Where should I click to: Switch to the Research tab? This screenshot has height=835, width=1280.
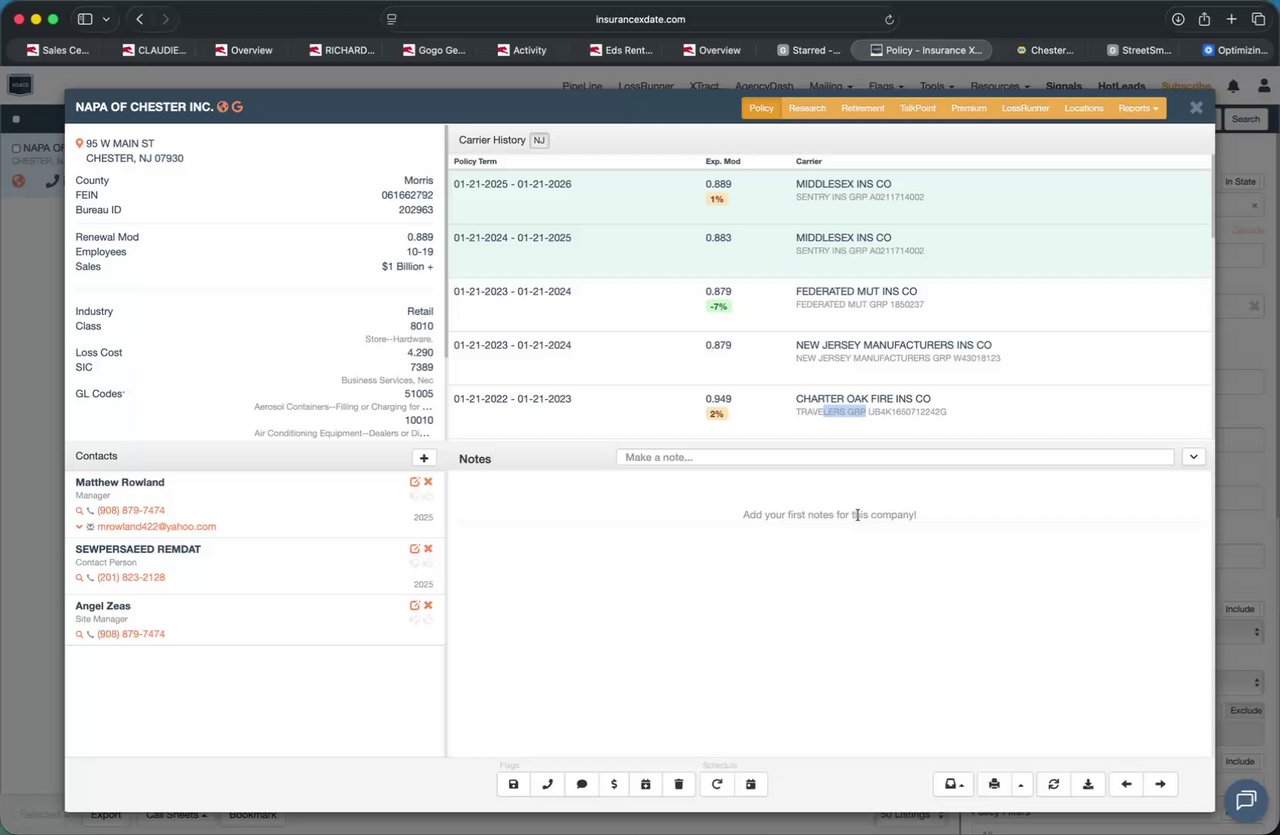point(807,108)
